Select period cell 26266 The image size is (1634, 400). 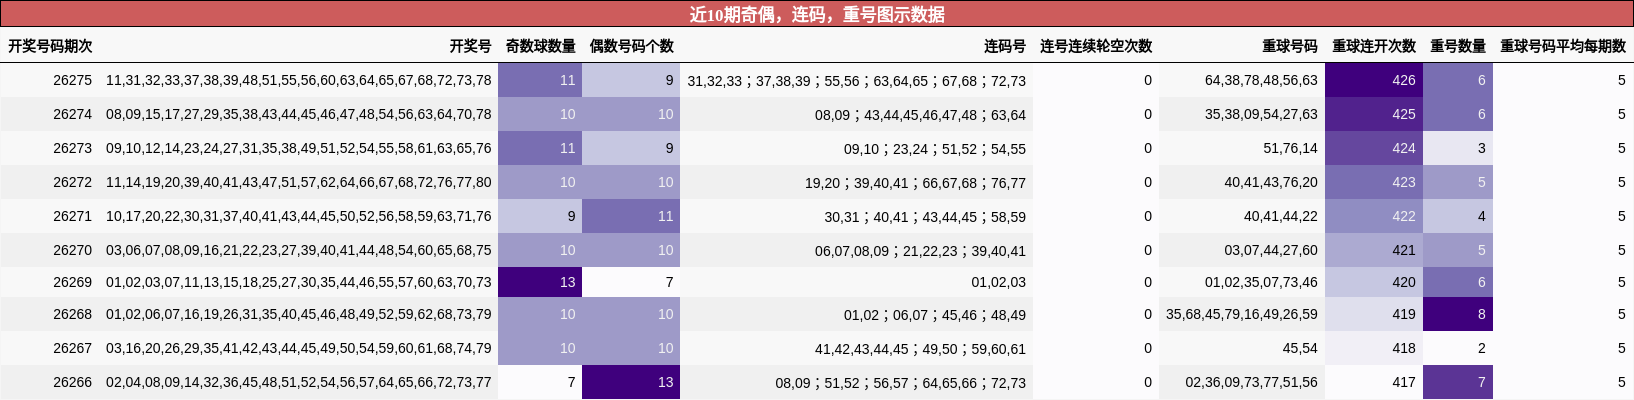50,382
